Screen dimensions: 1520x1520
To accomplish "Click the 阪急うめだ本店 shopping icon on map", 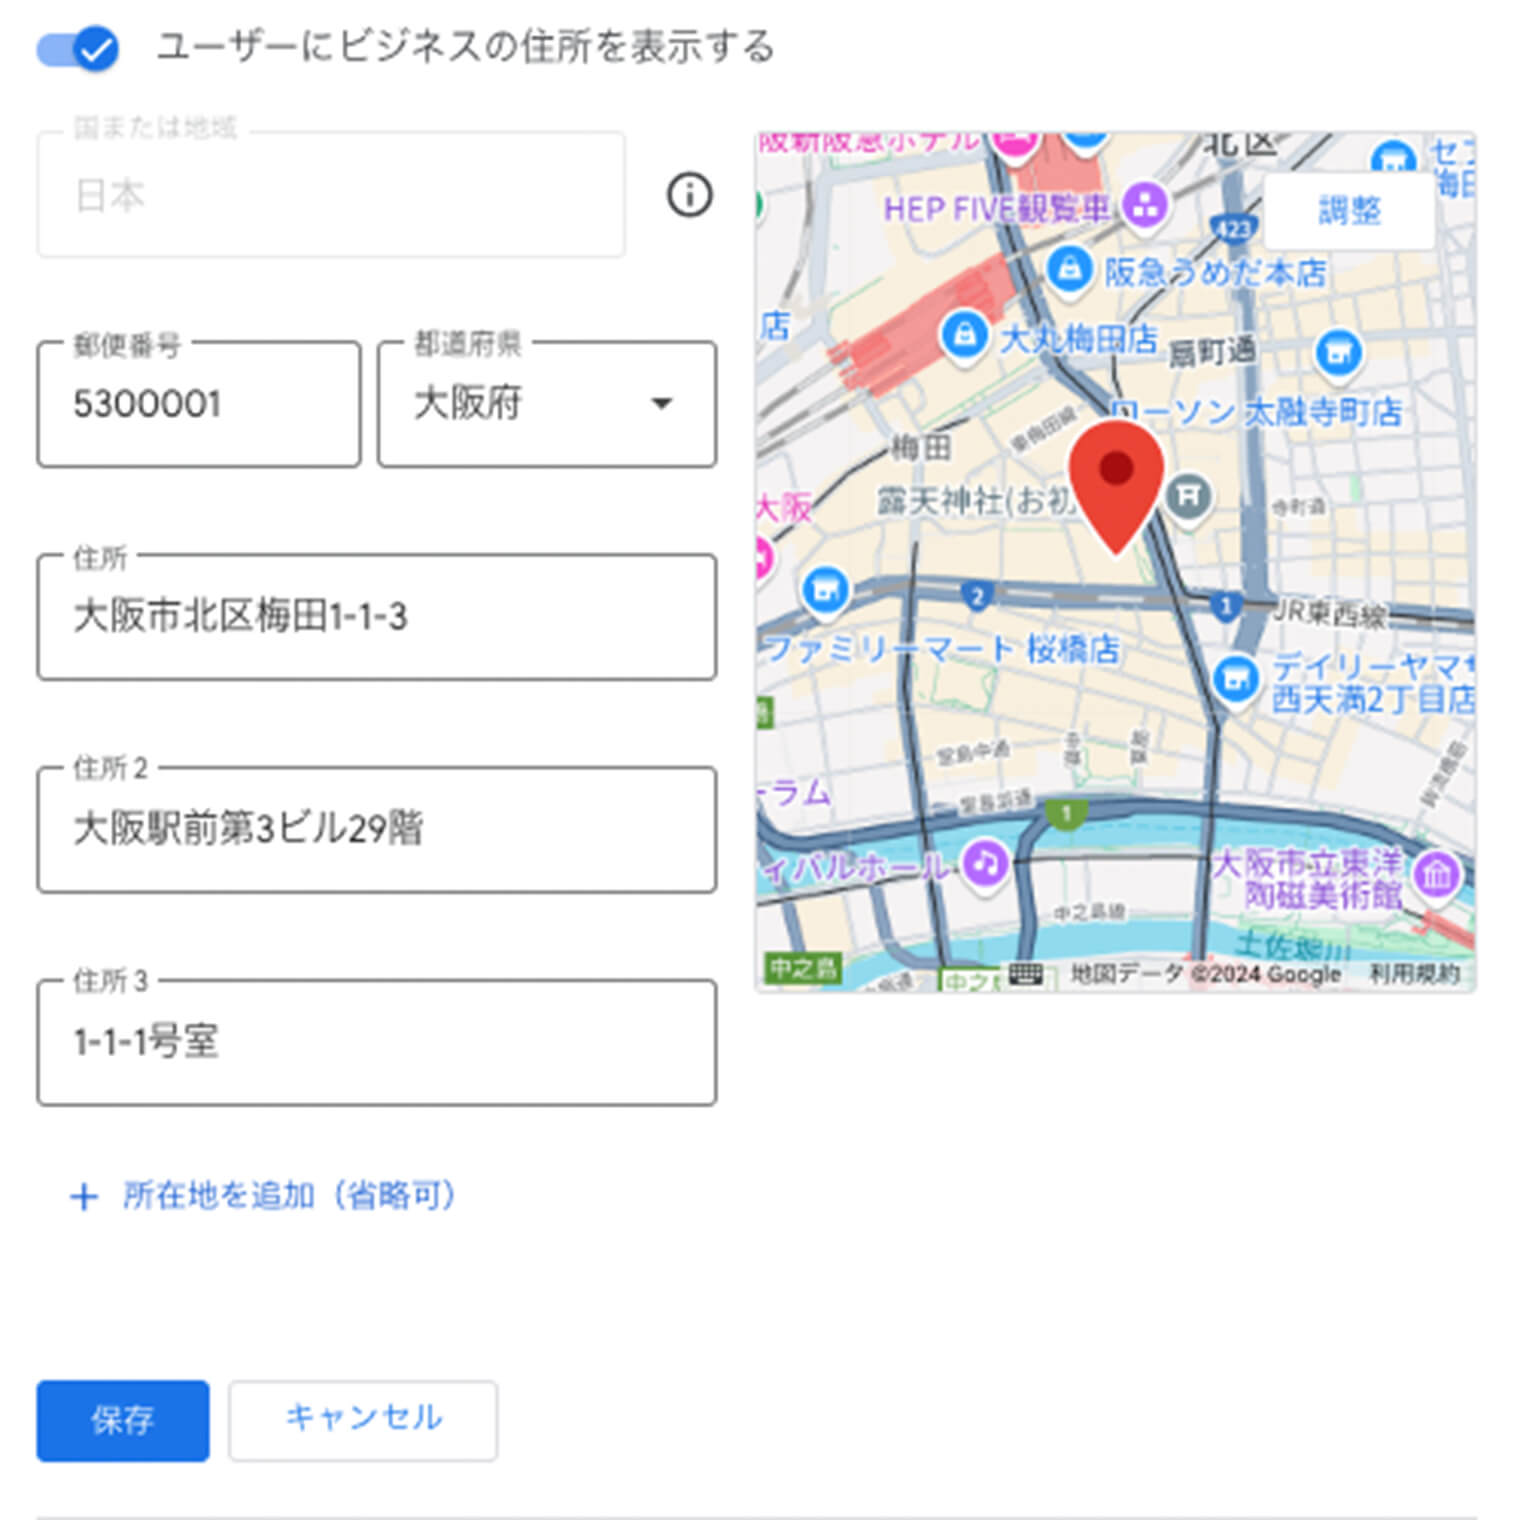I will (x=1068, y=269).
